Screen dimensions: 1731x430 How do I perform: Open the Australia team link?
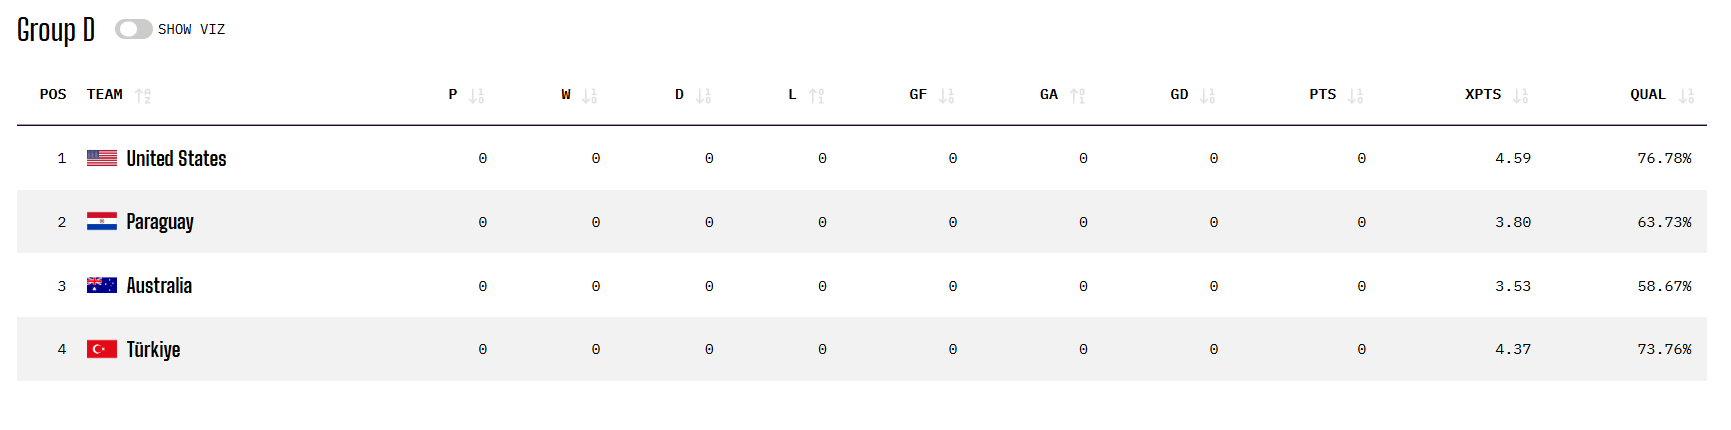(159, 286)
